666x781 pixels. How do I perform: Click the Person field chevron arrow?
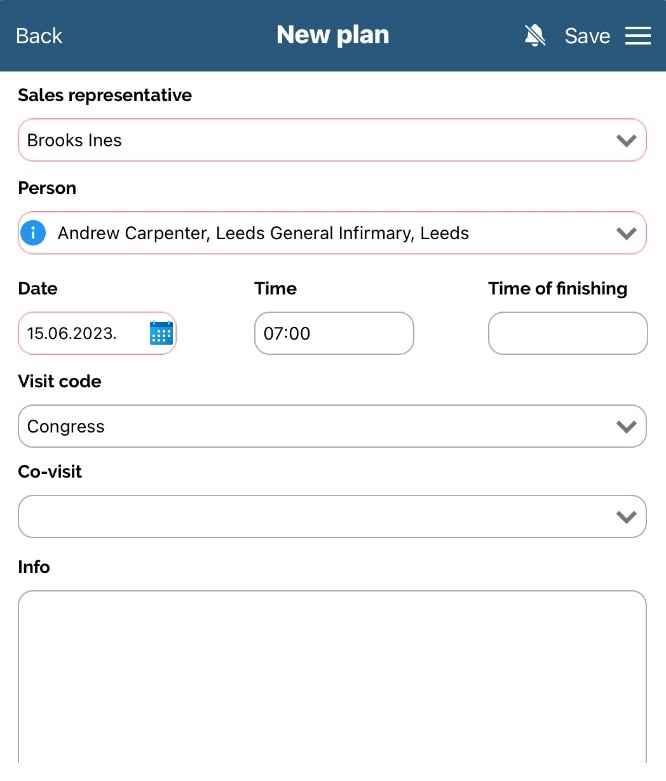[x=627, y=234]
